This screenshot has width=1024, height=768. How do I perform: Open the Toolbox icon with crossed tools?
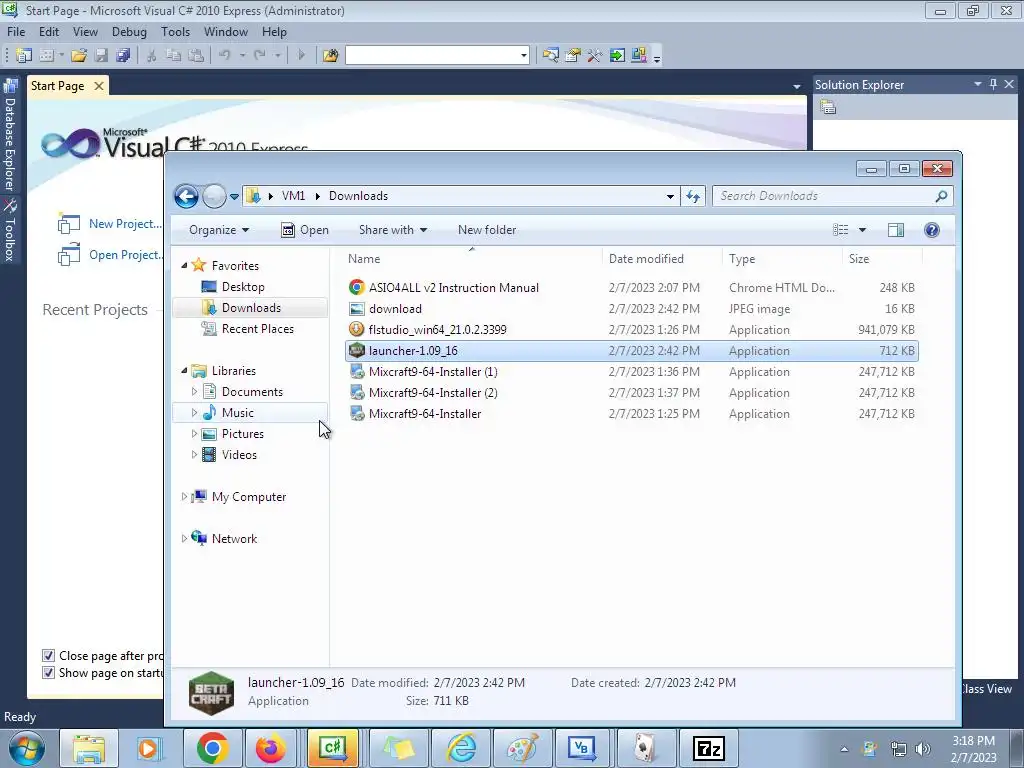595,56
